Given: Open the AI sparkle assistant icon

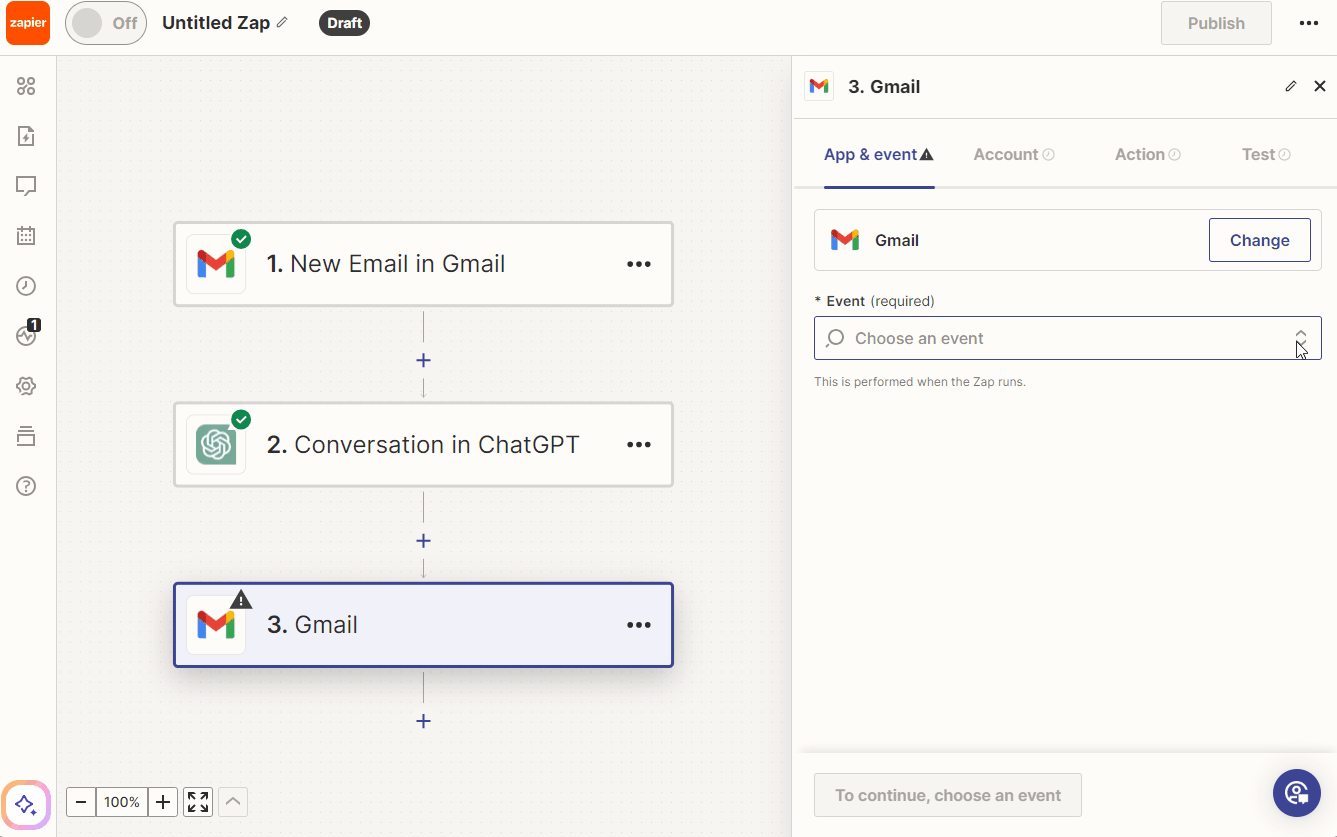Looking at the screenshot, I should click(26, 804).
